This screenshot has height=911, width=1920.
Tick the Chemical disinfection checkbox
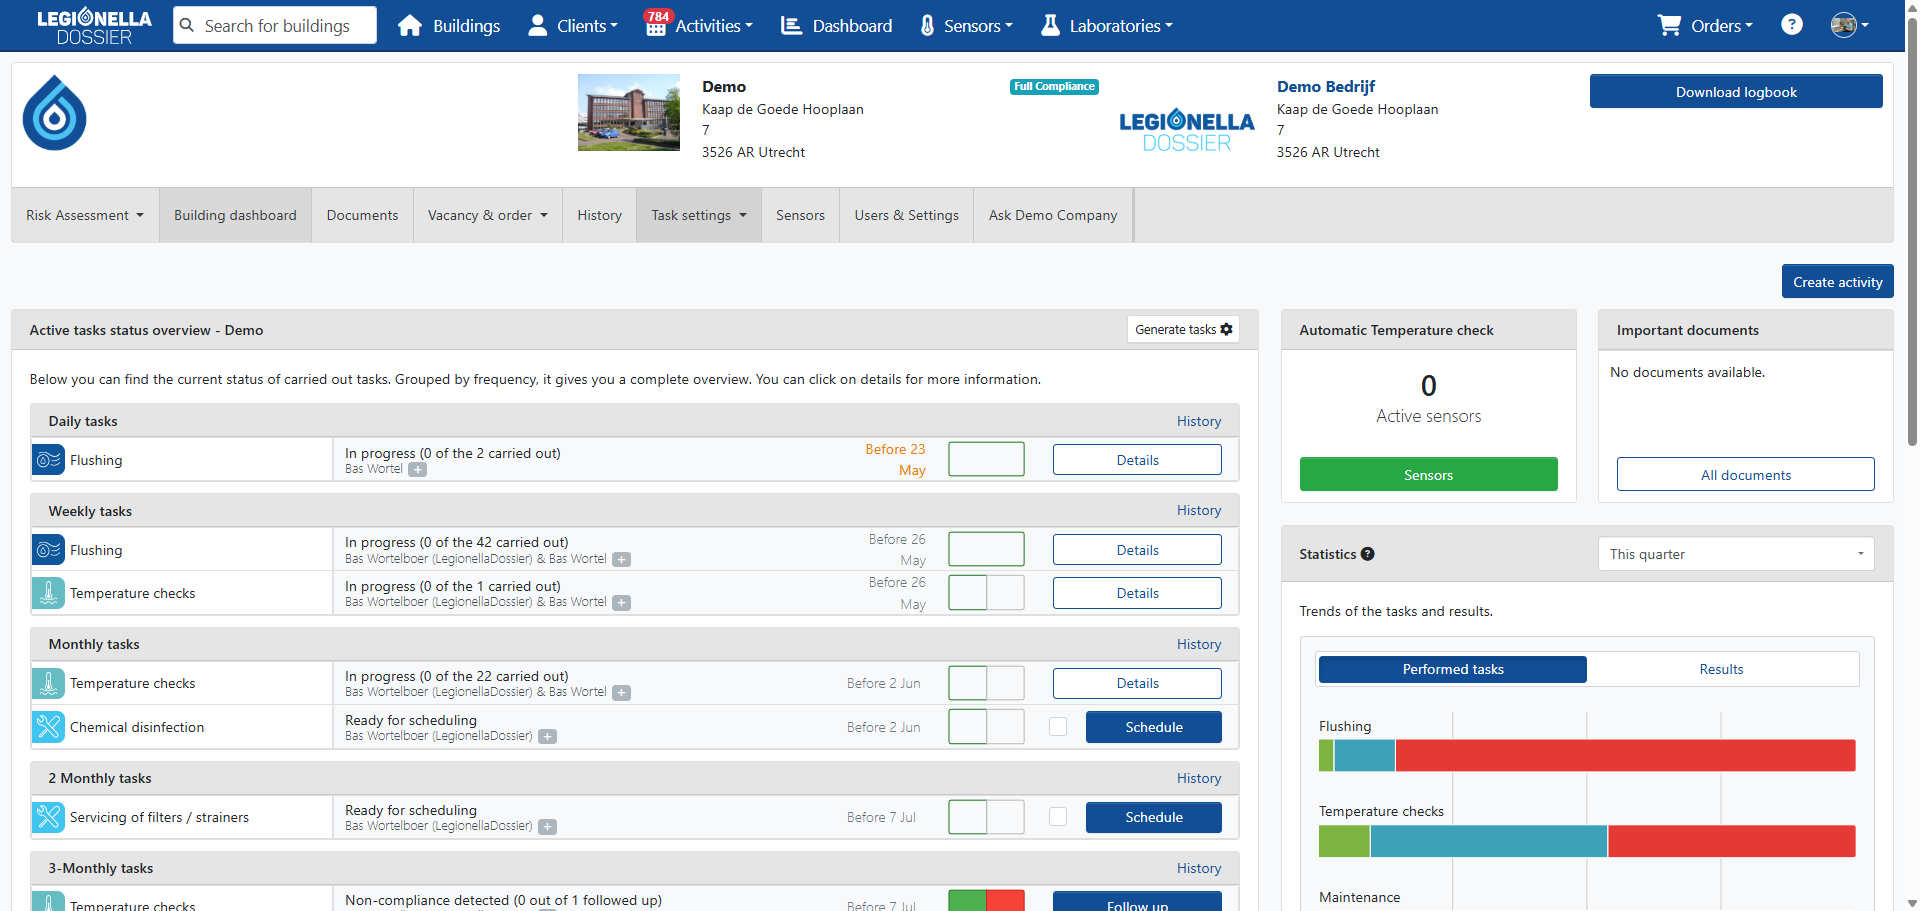[x=1058, y=727]
